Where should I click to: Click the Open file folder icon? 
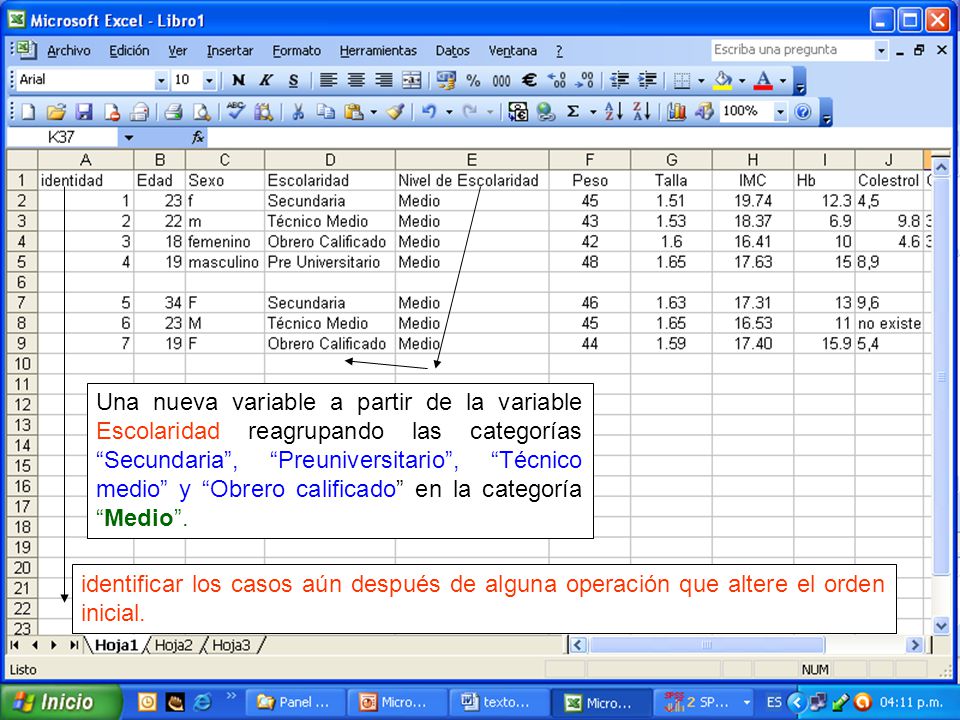(x=56, y=112)
